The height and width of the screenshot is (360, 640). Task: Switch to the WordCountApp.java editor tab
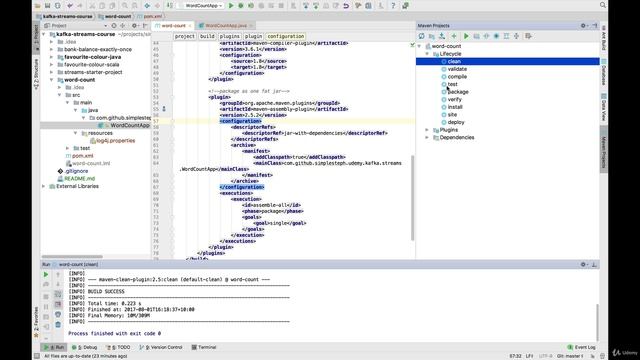coord(225,26)
